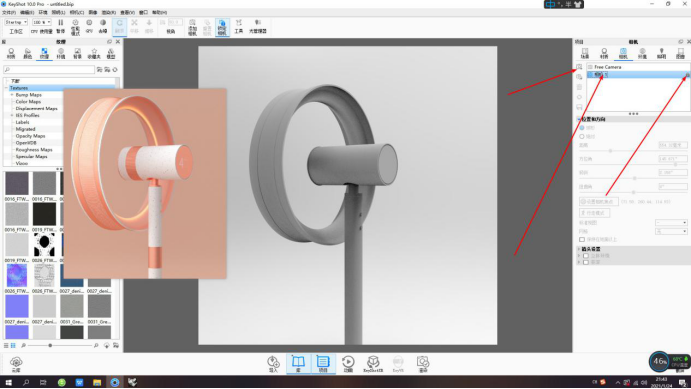Click the delete camera trash icon
The image size is (691, 389).
(x=579, y=87)
